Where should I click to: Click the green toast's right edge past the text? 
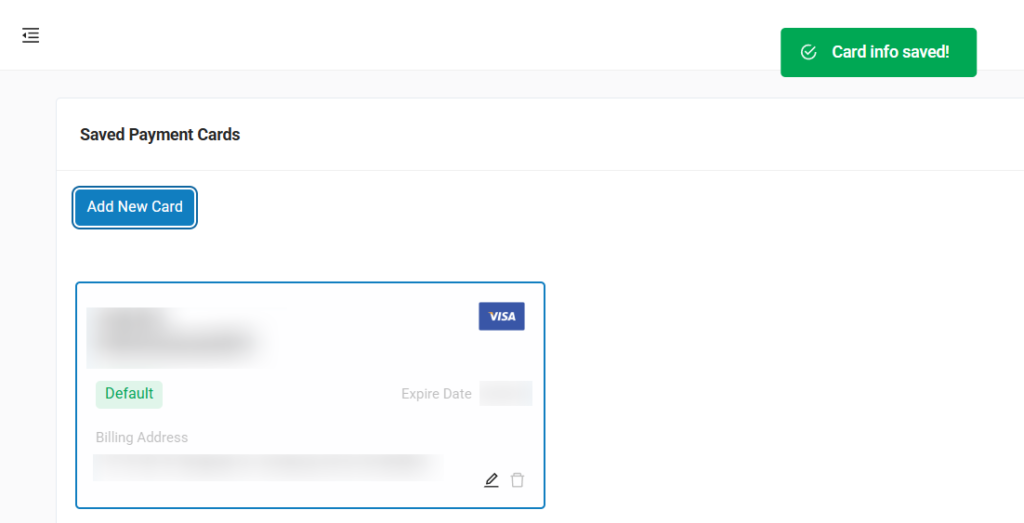click(x=965, y=52)
